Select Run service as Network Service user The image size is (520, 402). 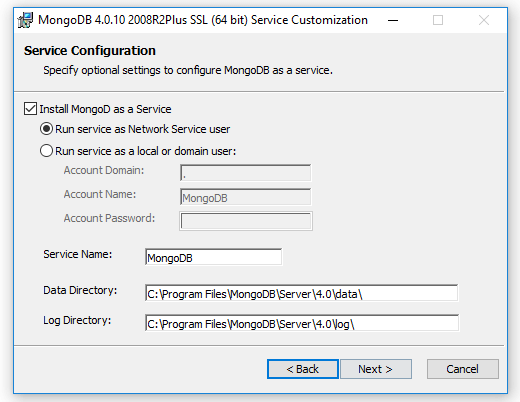click(x=46, y=129)
